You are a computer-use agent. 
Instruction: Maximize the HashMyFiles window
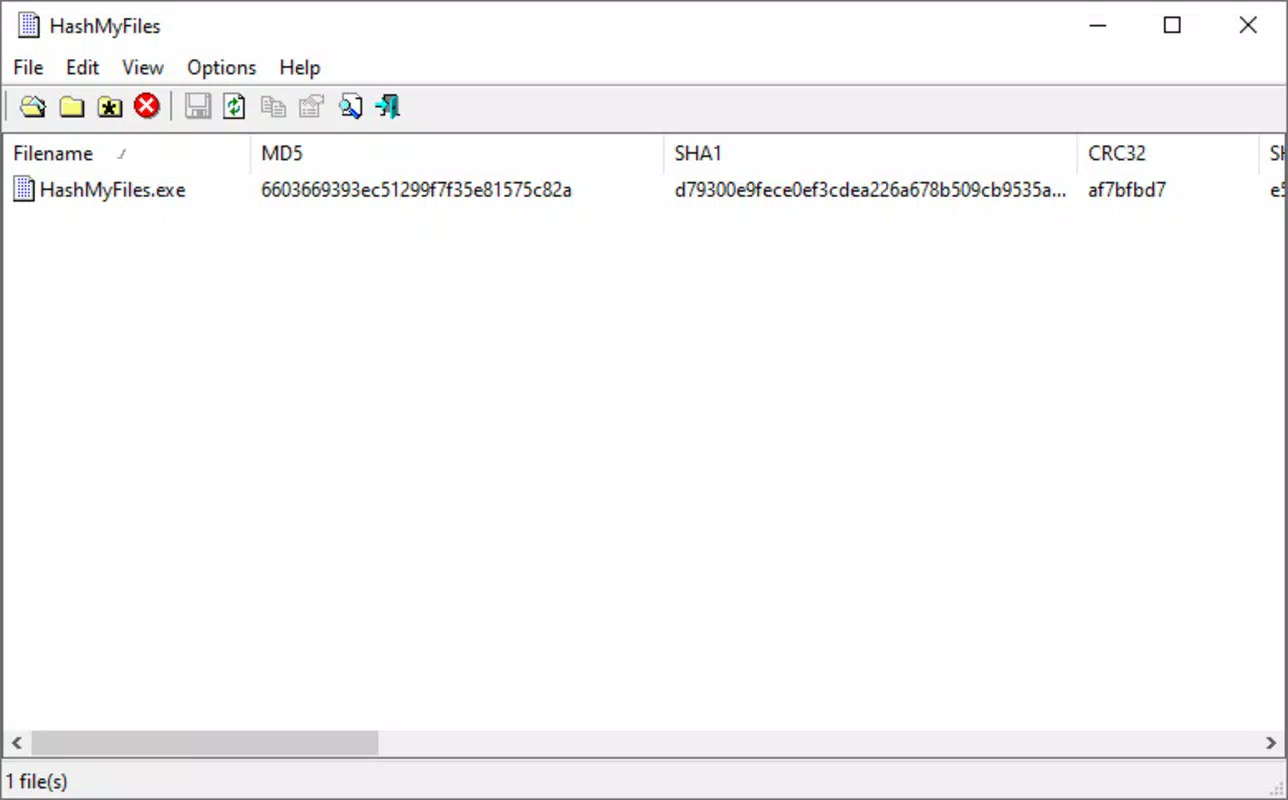tap(1172, 26)
